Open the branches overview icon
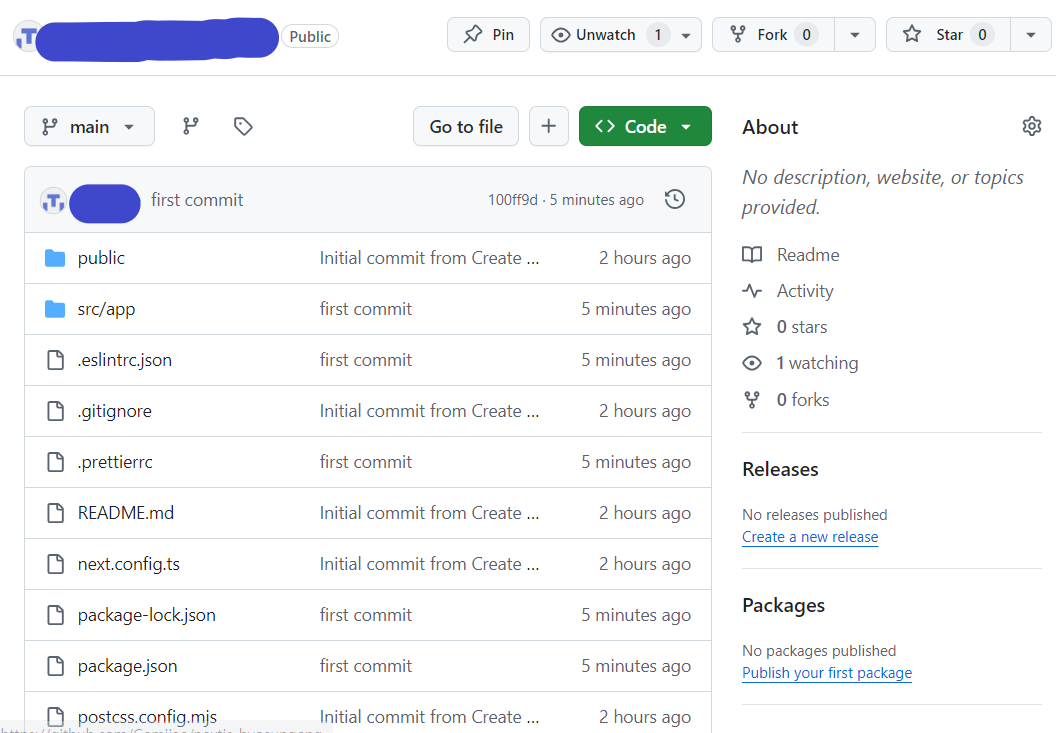The height and width of the screenshot is (733, 1056). point(190,126)
